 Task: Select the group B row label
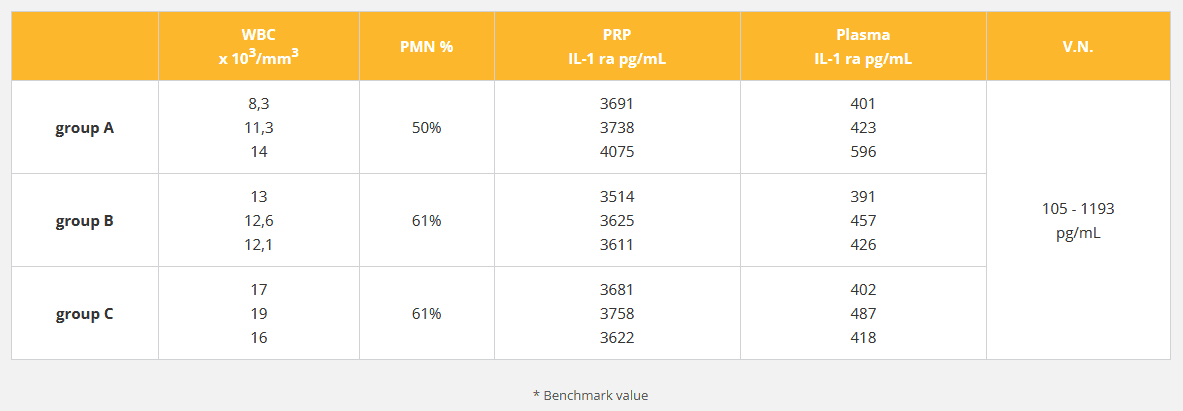coord(84,220)
